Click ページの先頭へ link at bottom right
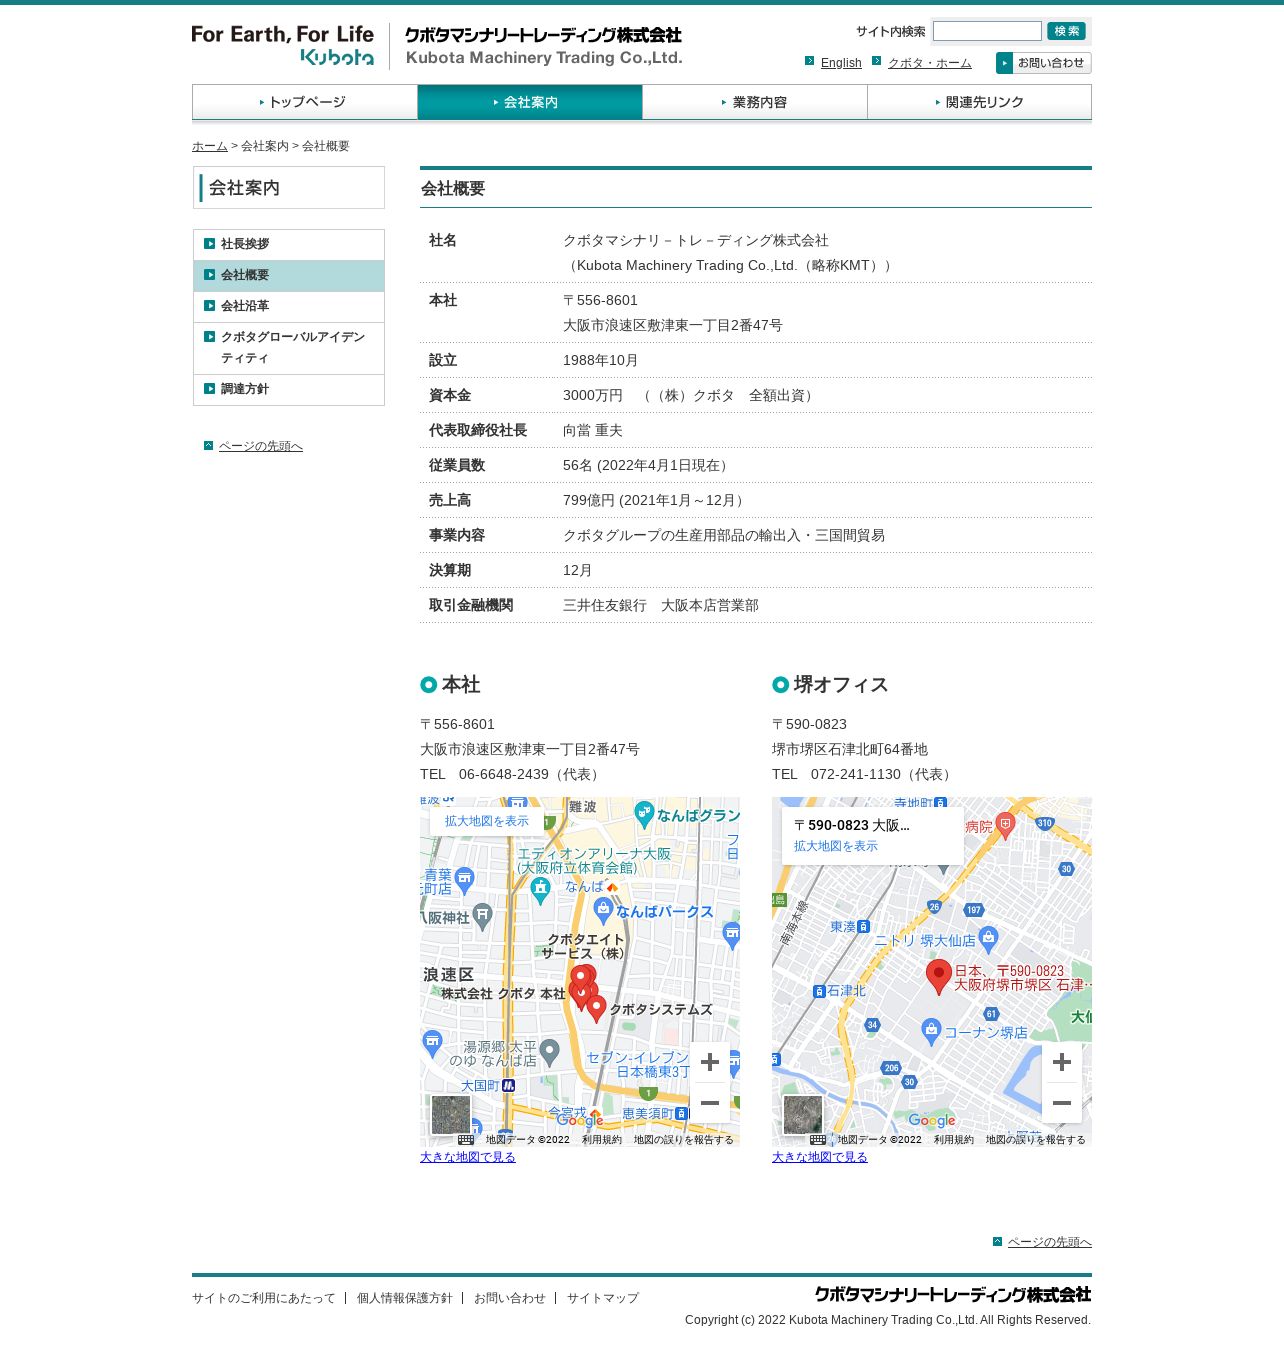Viewport: 1284px width, 1356px height. (1049, 1242)
